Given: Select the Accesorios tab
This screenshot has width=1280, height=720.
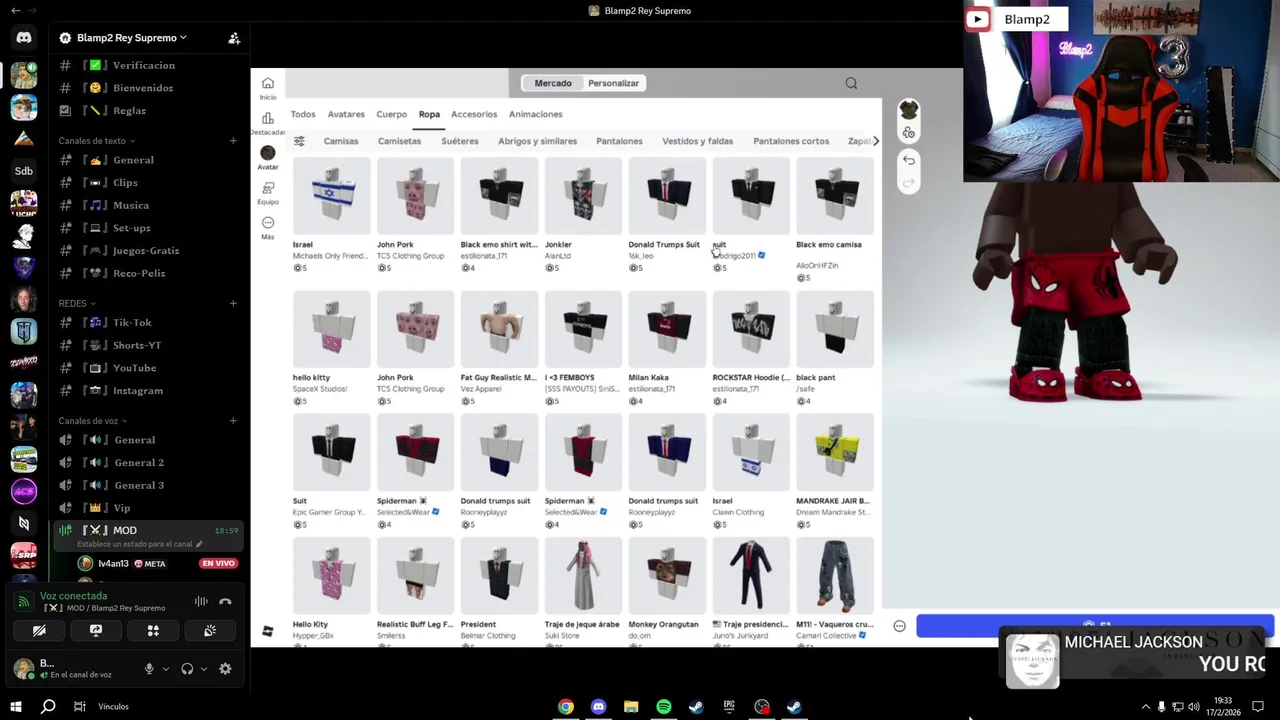Looking at the screenshot, I should point(474,114).
